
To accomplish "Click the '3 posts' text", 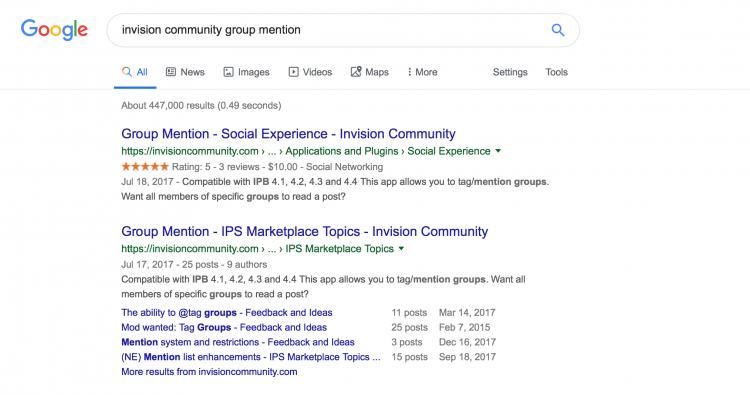I will click(x=407, y=342).
